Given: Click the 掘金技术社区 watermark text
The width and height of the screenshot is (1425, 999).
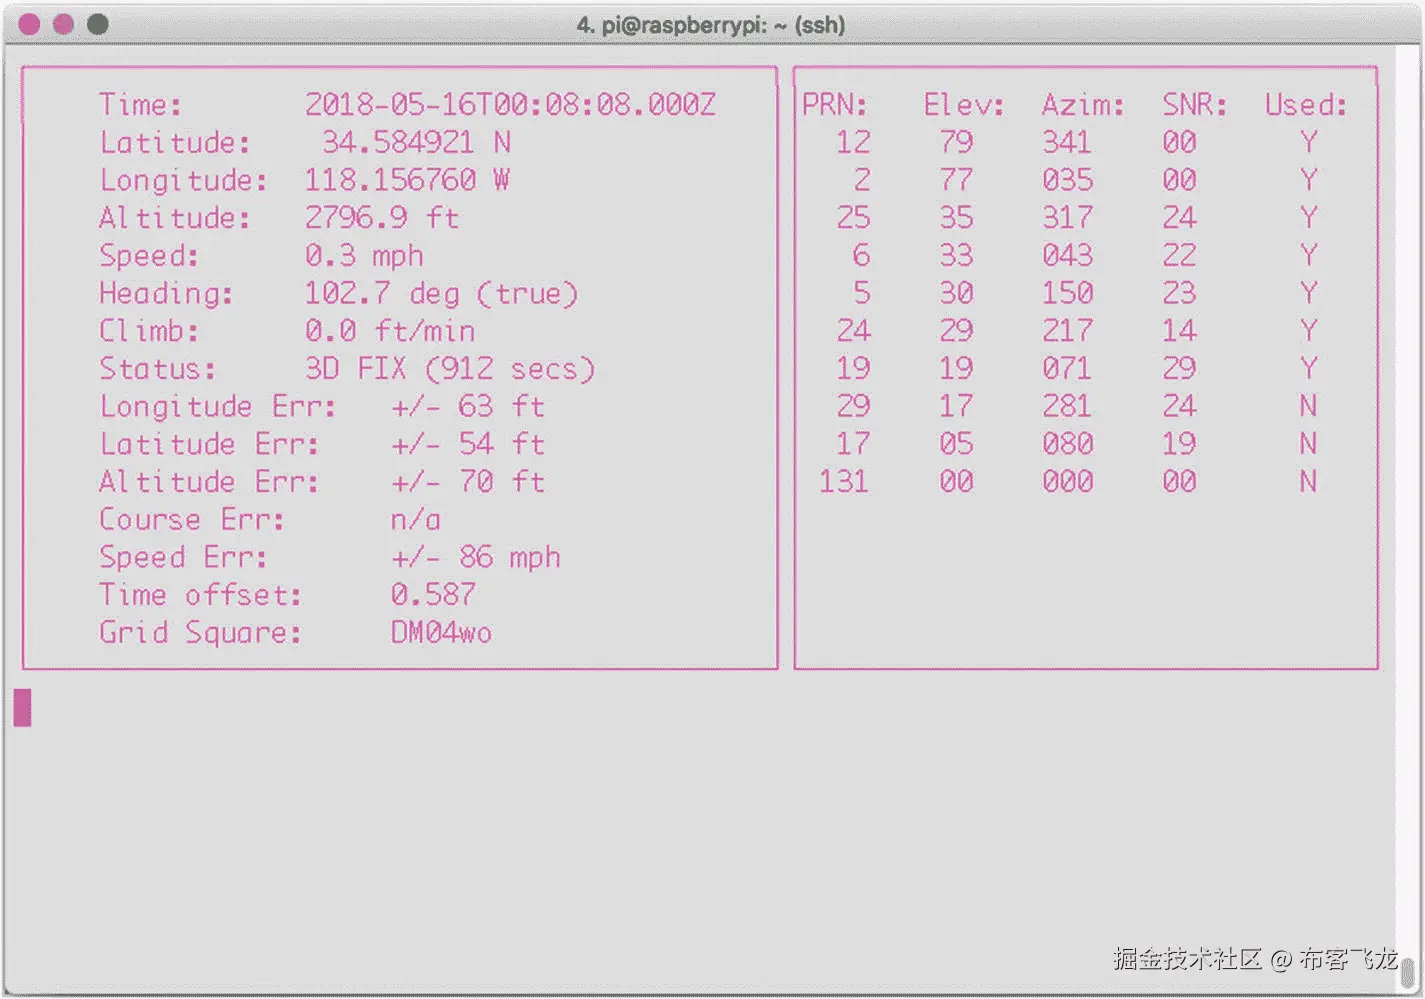Looking at the screenshot, I should [x=1188, y=958].
